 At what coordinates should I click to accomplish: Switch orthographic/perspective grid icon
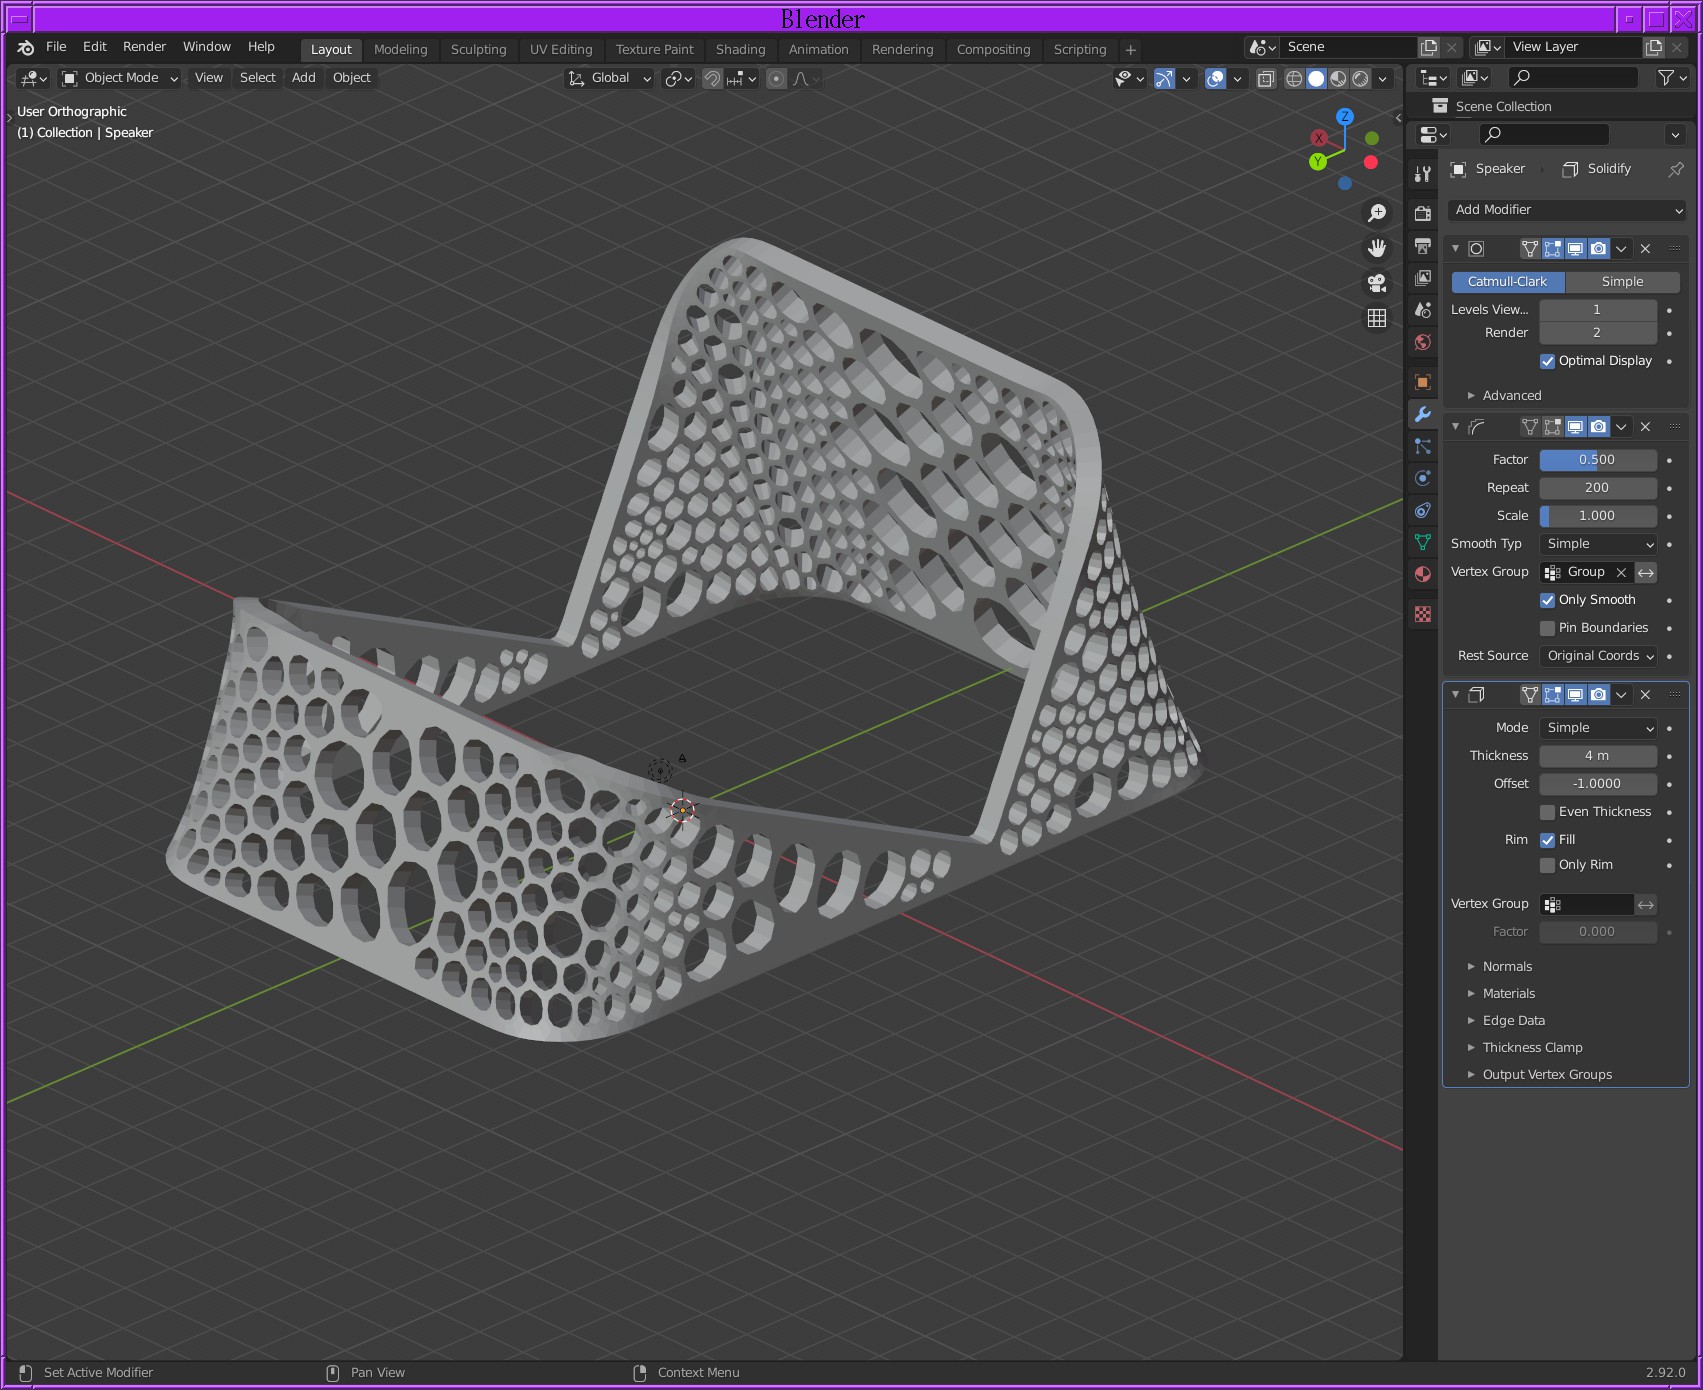(x=1377, y=318)
